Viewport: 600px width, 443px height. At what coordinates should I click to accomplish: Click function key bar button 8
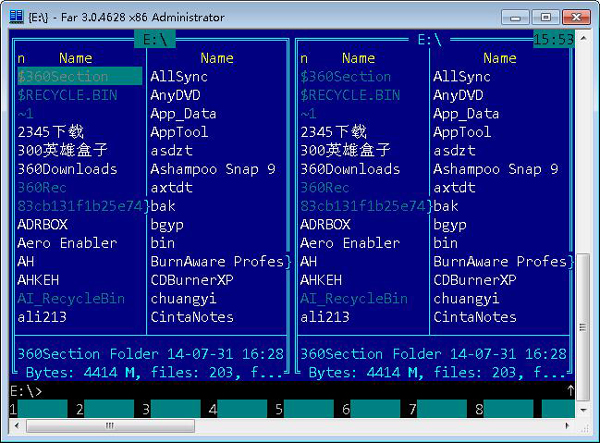point(504,409)
